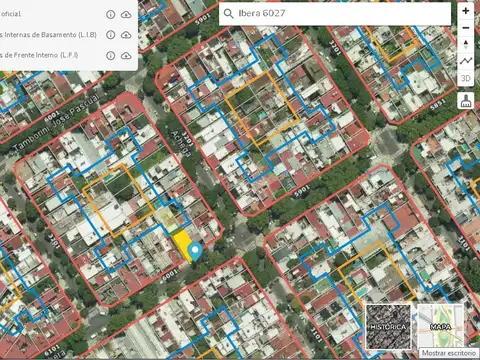Click the 'de Frente Interno (L.F.I)' label
480x360 pixels.
click(39, 55)
